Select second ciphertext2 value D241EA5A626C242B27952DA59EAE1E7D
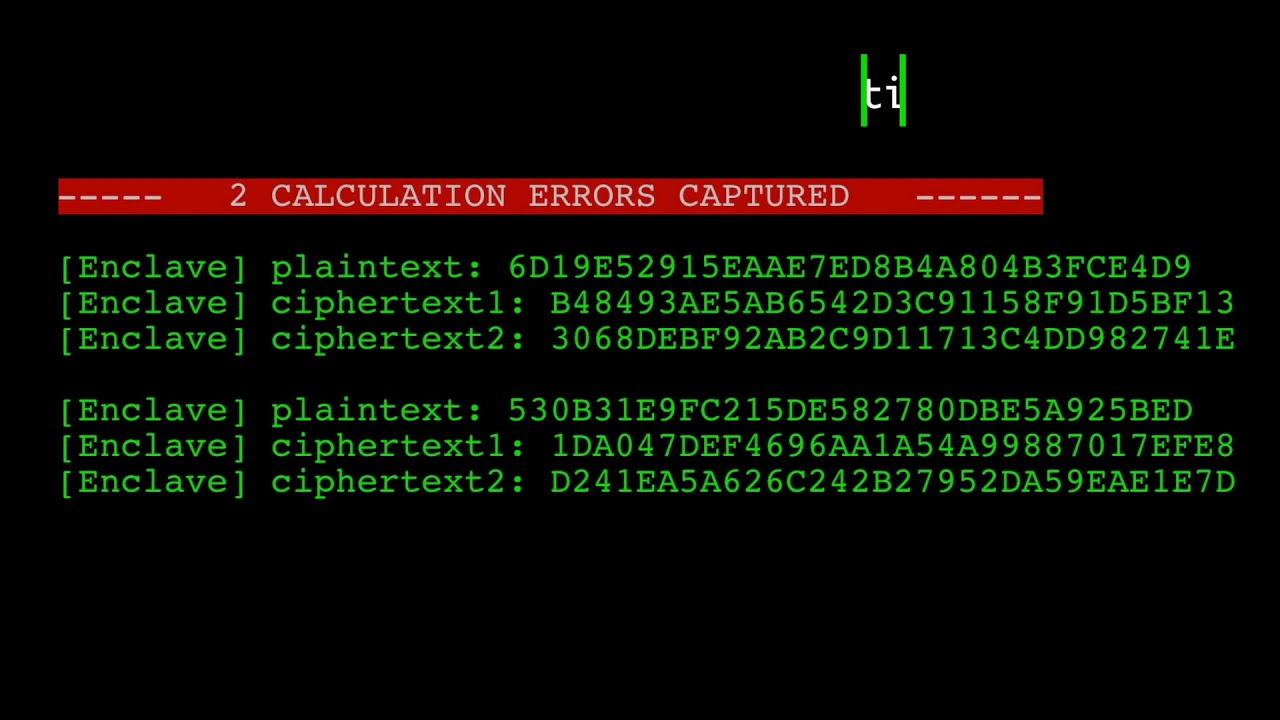 pyautogui.click(x=892, y=482)
